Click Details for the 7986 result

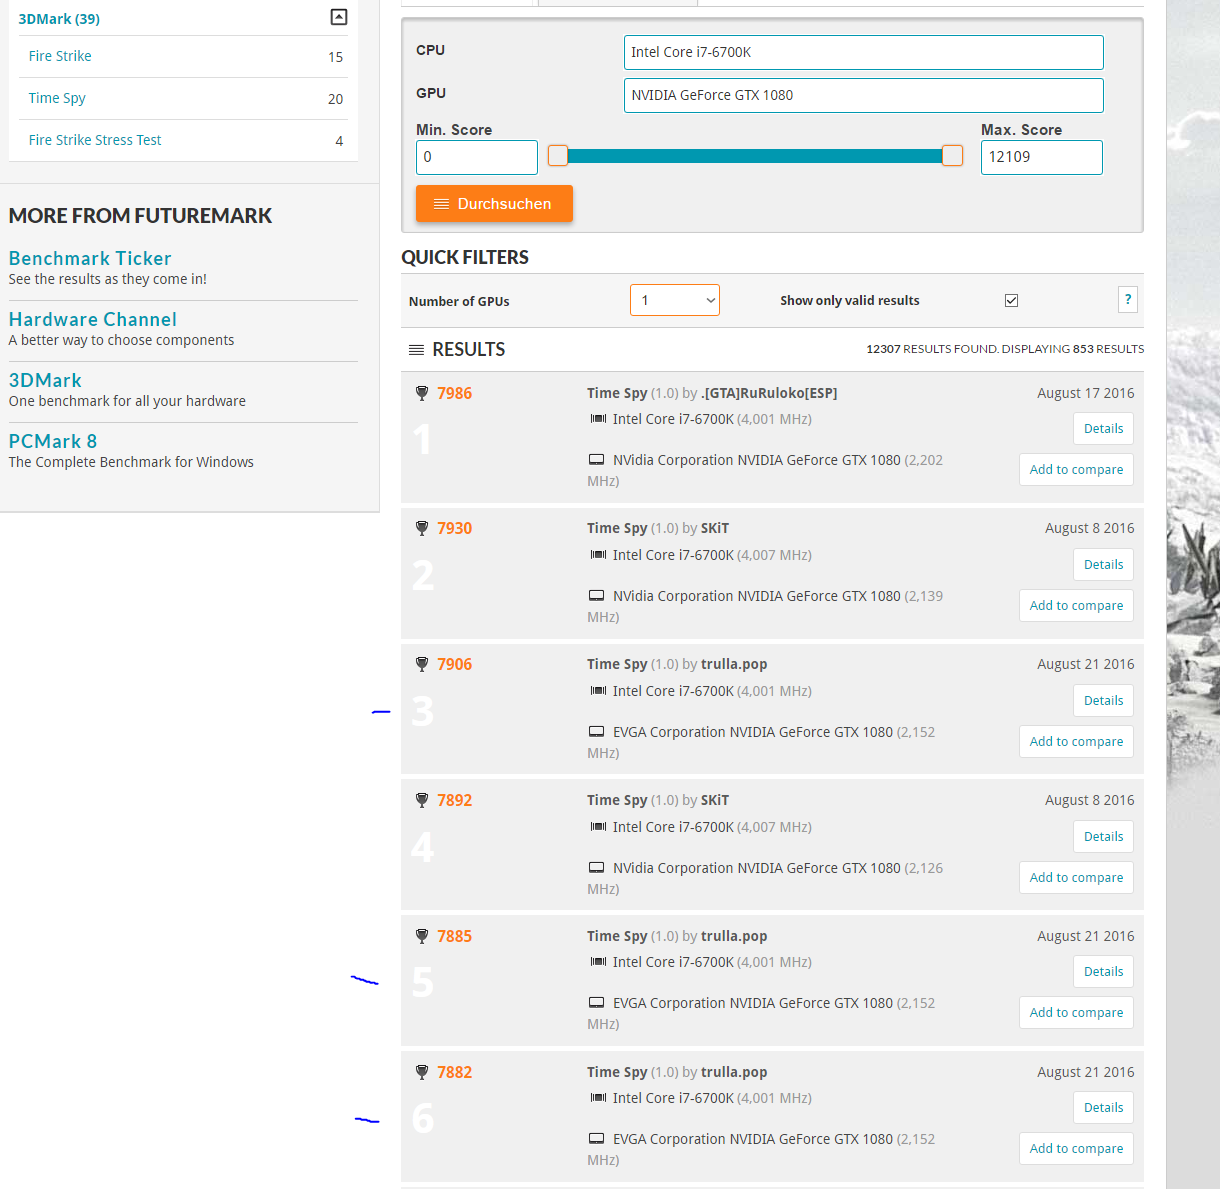tap(1103, 428)
